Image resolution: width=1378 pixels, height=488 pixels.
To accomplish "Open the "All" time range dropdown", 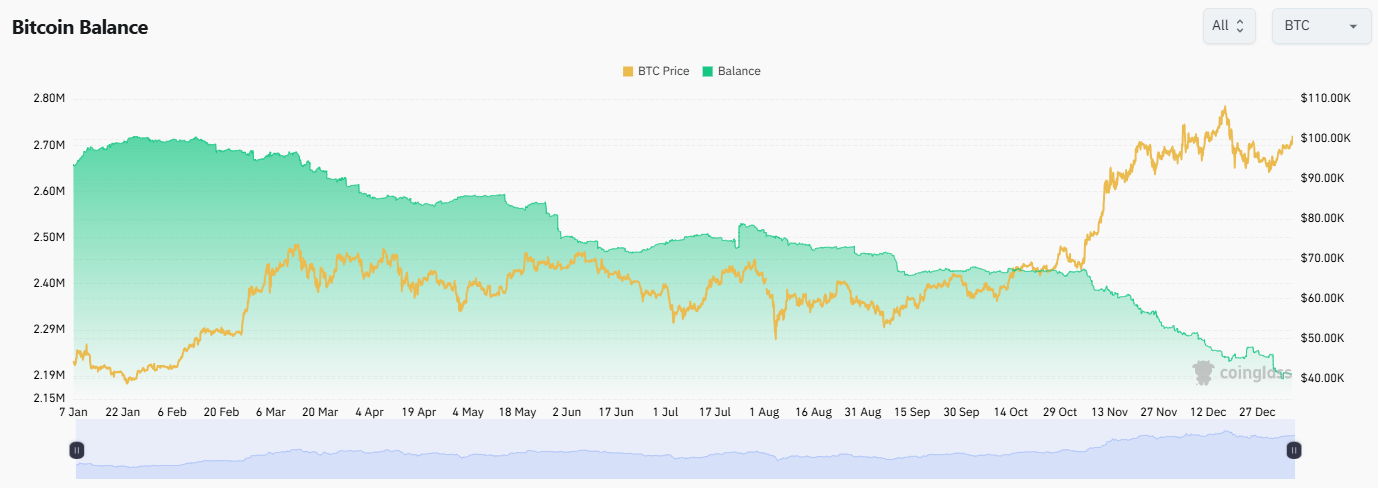I will coord(1228,26).
